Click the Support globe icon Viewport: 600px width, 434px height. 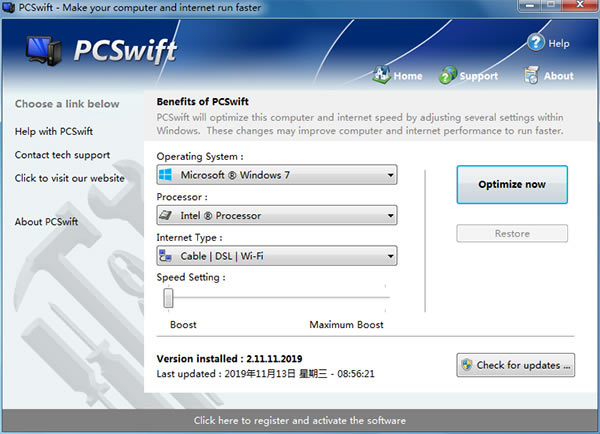coord(448,75)
